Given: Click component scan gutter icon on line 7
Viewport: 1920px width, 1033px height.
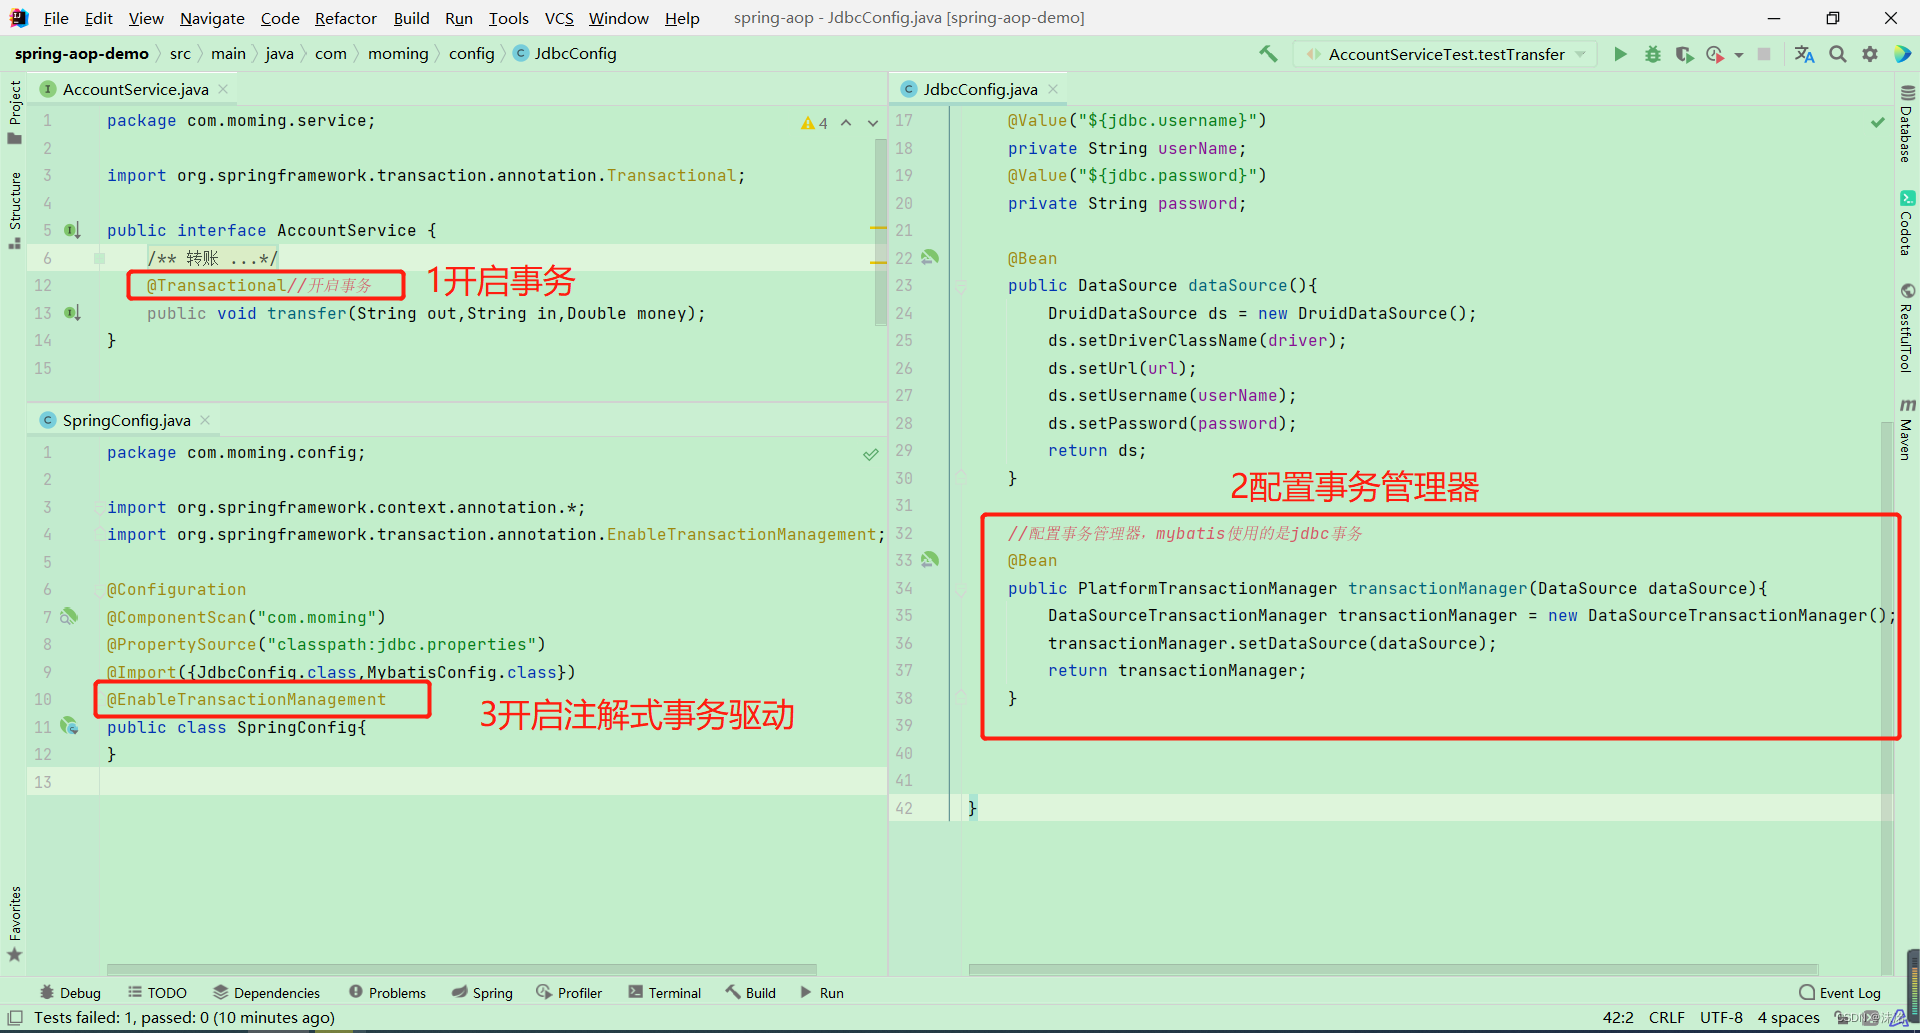Looking at the screenshot, I should click(69, 617).
